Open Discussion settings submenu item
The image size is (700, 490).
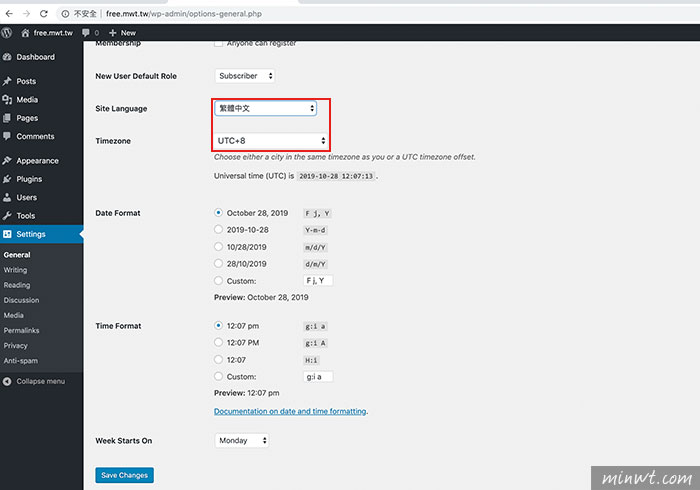point(21,300)
